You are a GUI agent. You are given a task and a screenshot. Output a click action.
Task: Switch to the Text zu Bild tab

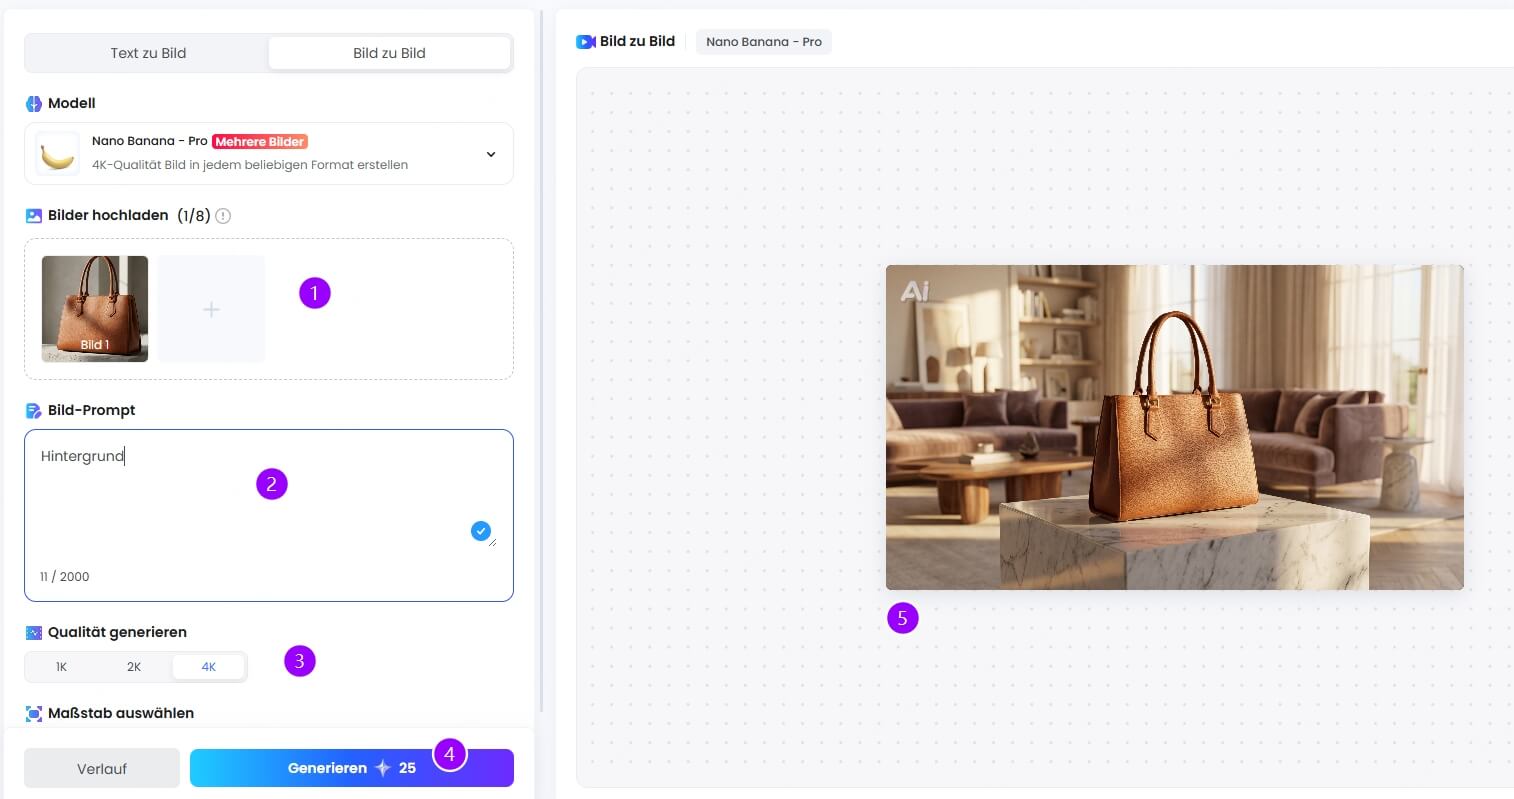coord(148,53)
